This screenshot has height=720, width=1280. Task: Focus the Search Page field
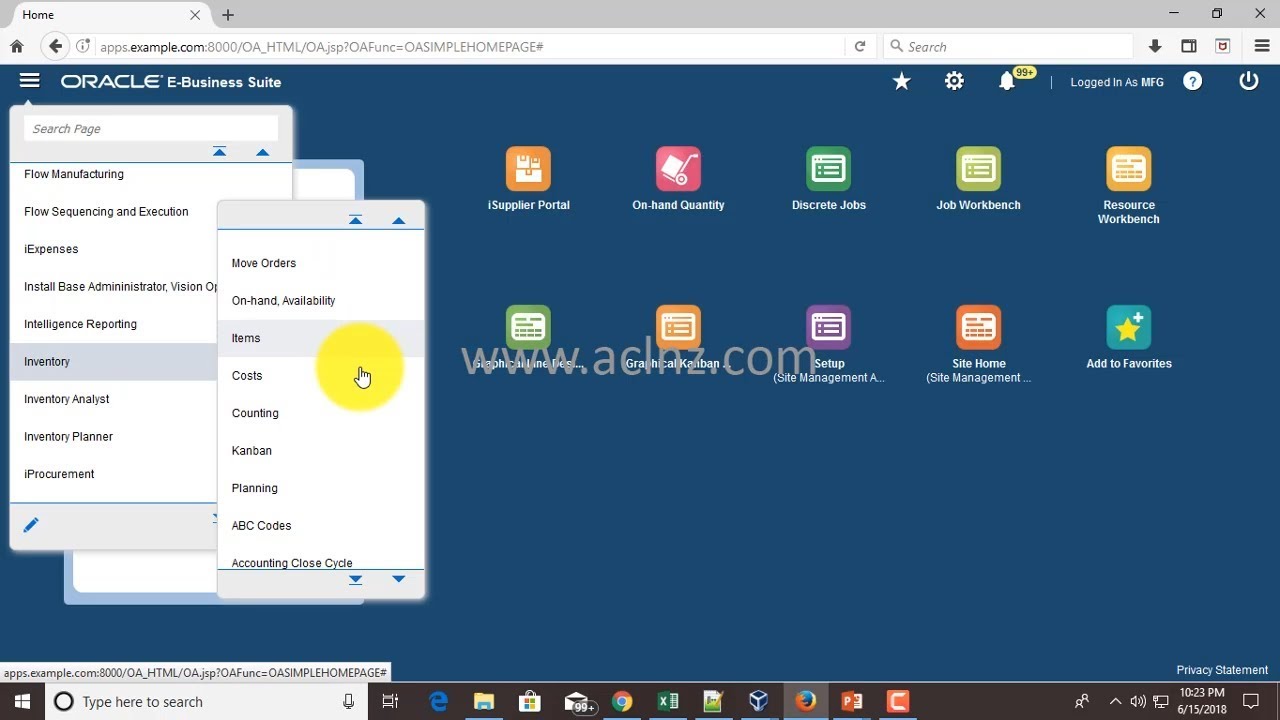coord(151,129)
